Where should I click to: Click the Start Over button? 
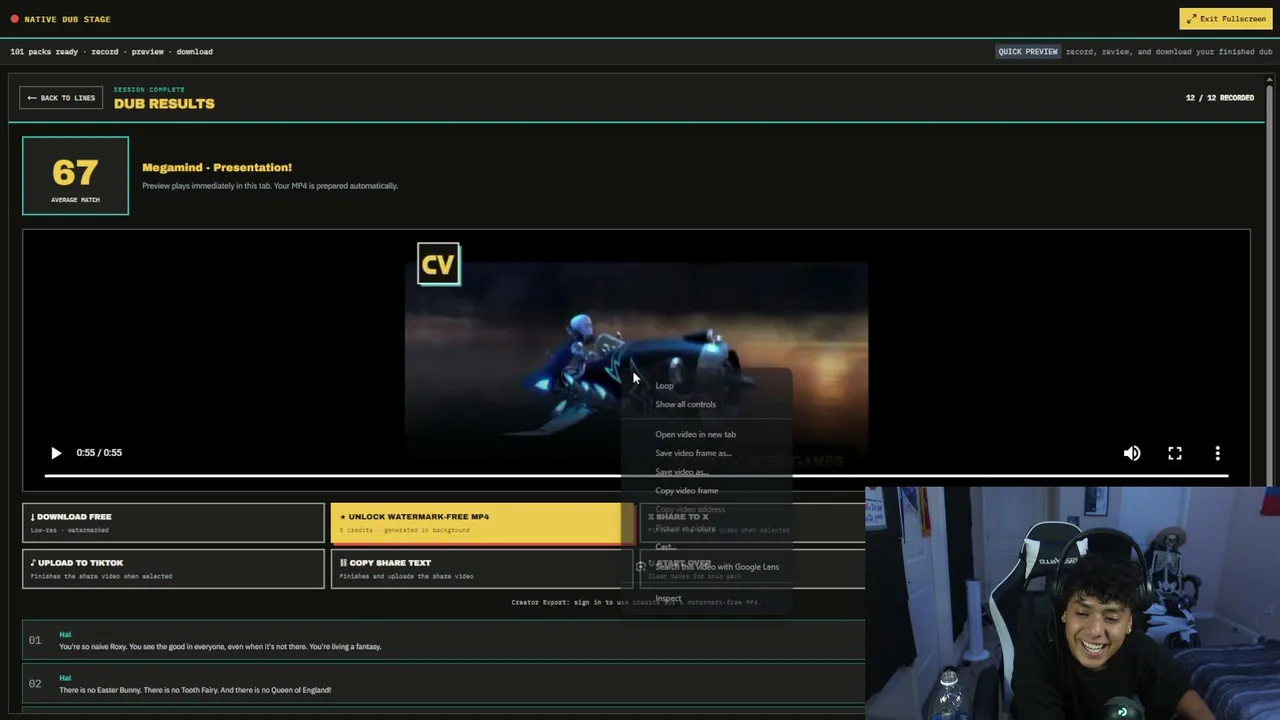(x=752, y=569)
